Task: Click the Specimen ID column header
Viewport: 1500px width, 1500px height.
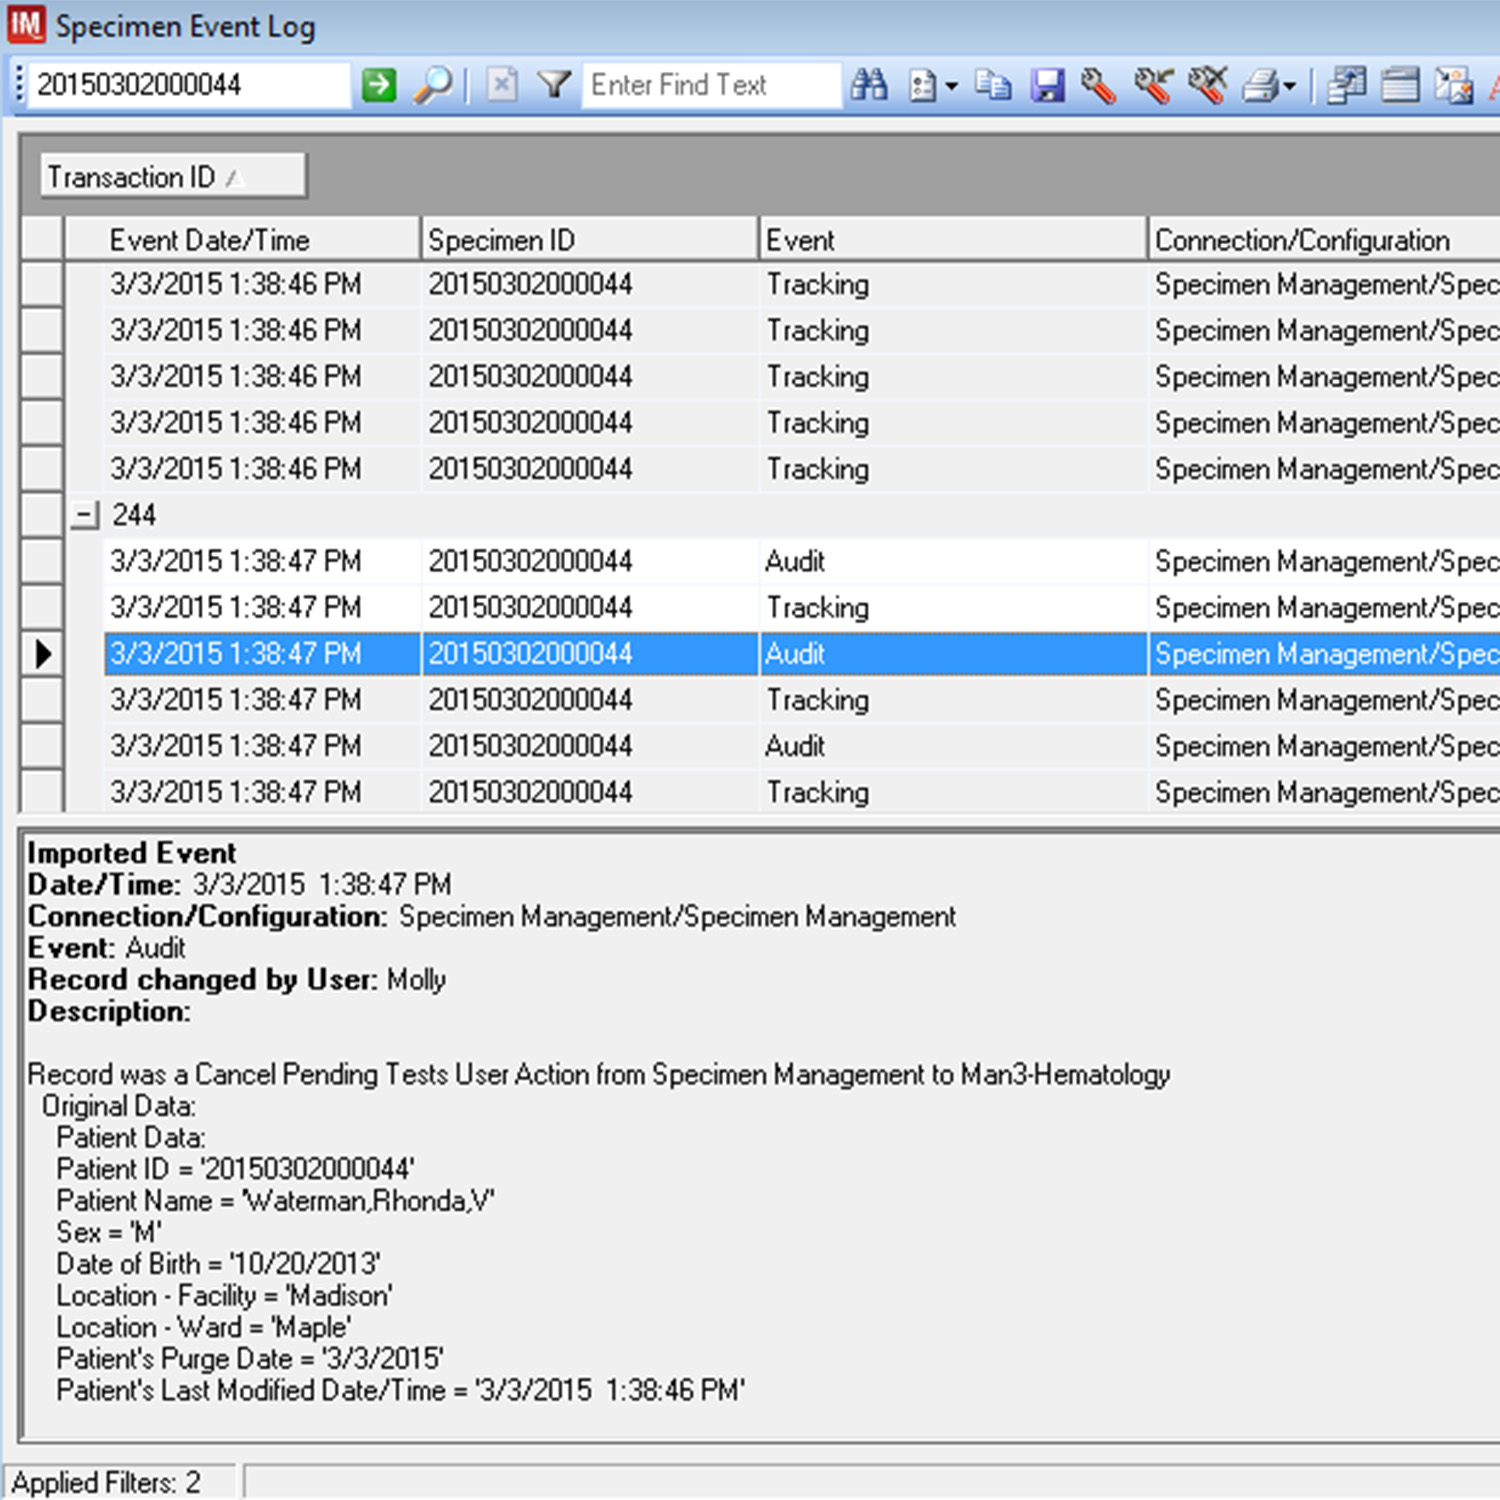Action: tap(588, 240)
